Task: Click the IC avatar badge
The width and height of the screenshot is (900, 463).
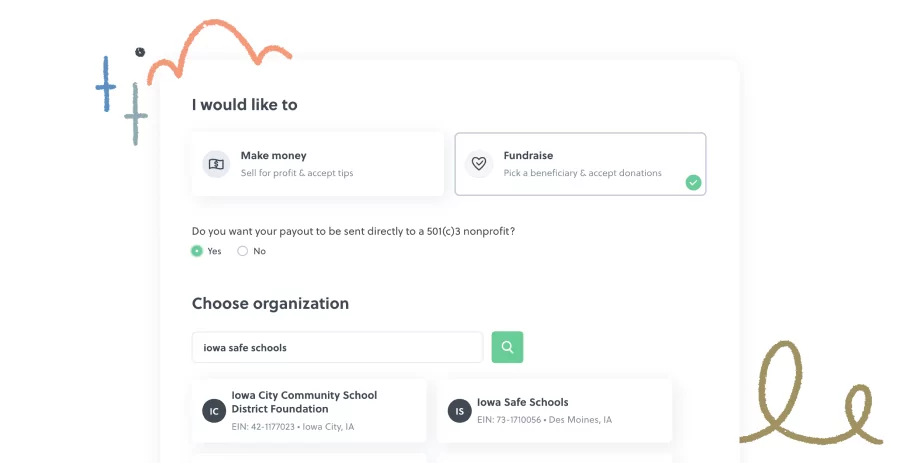Action: click(x=214, y=411)
